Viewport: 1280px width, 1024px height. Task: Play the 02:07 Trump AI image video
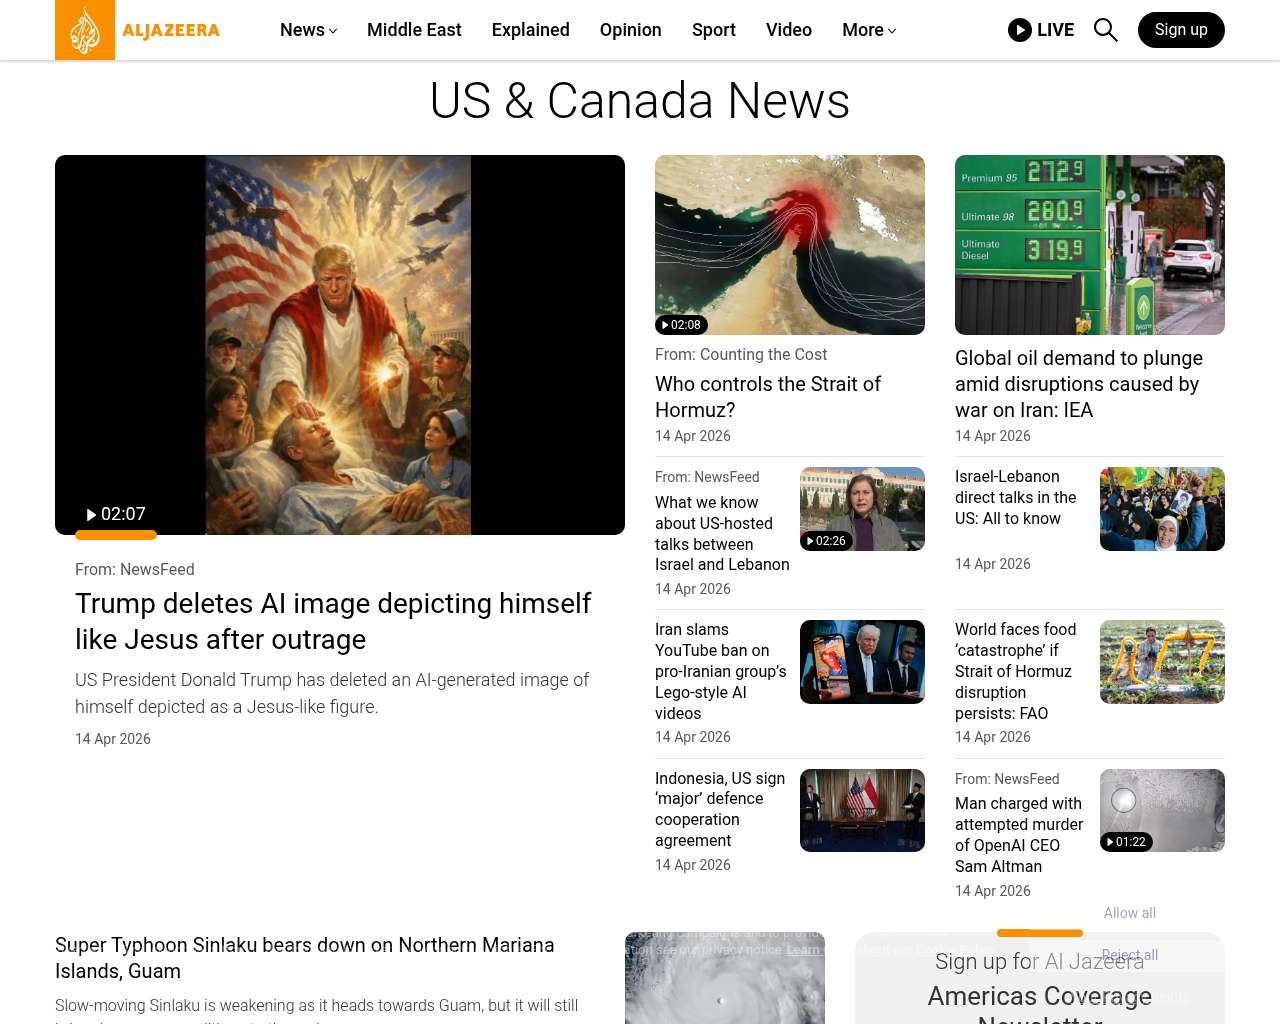tap(116, 514)
